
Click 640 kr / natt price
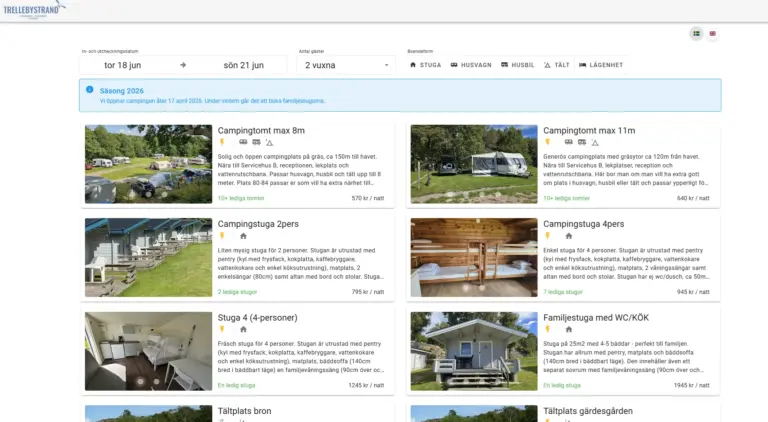pos(693,198)
